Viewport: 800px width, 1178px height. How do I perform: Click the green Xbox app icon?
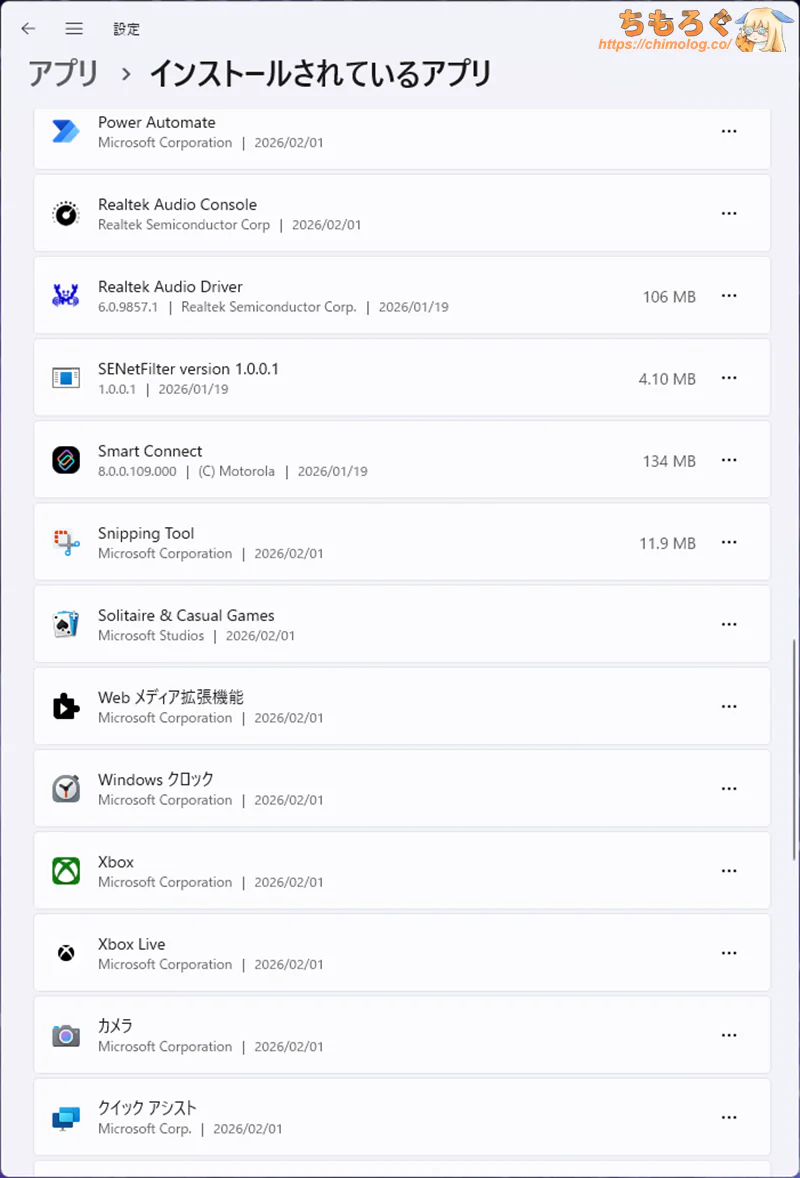click(x=66, y=871)
